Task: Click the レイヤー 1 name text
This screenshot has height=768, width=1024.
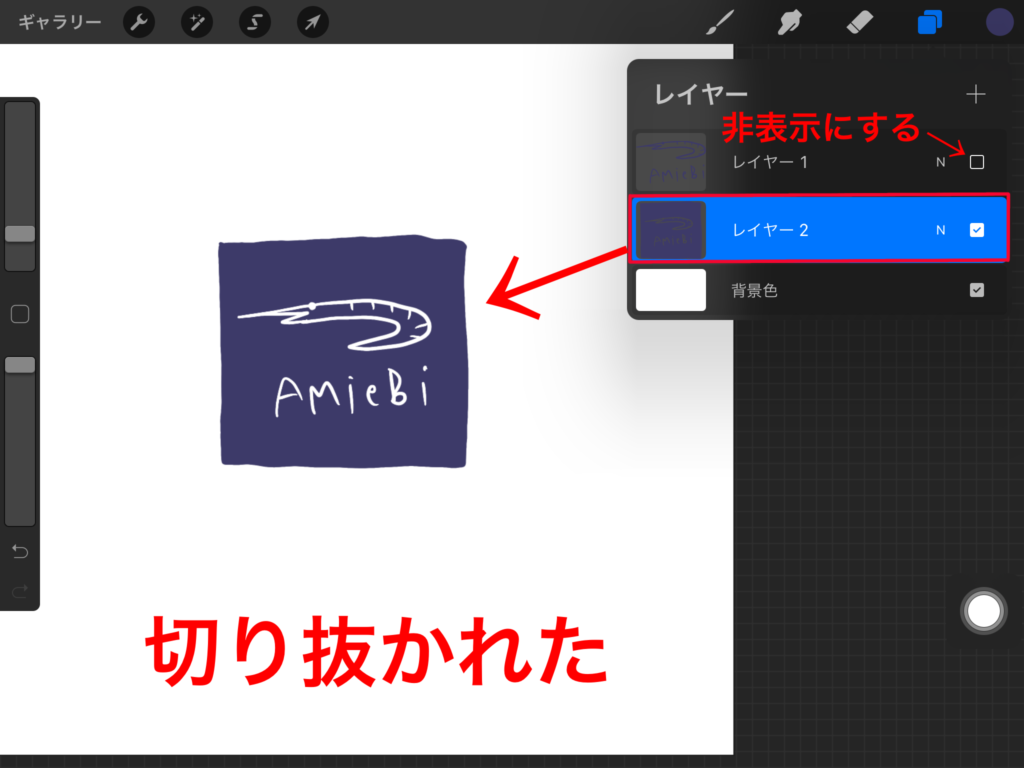Action: tap(770, 162)
